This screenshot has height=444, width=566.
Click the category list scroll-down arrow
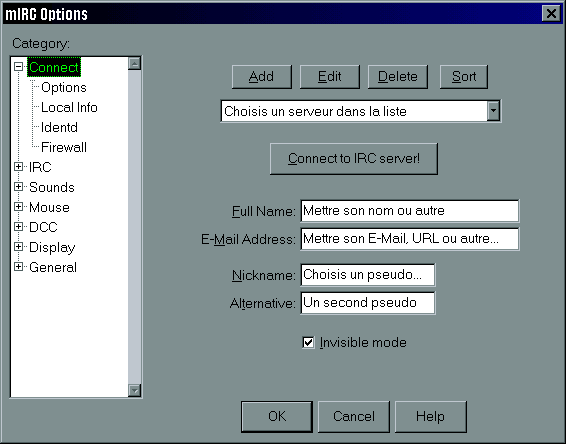coord(134,390)
